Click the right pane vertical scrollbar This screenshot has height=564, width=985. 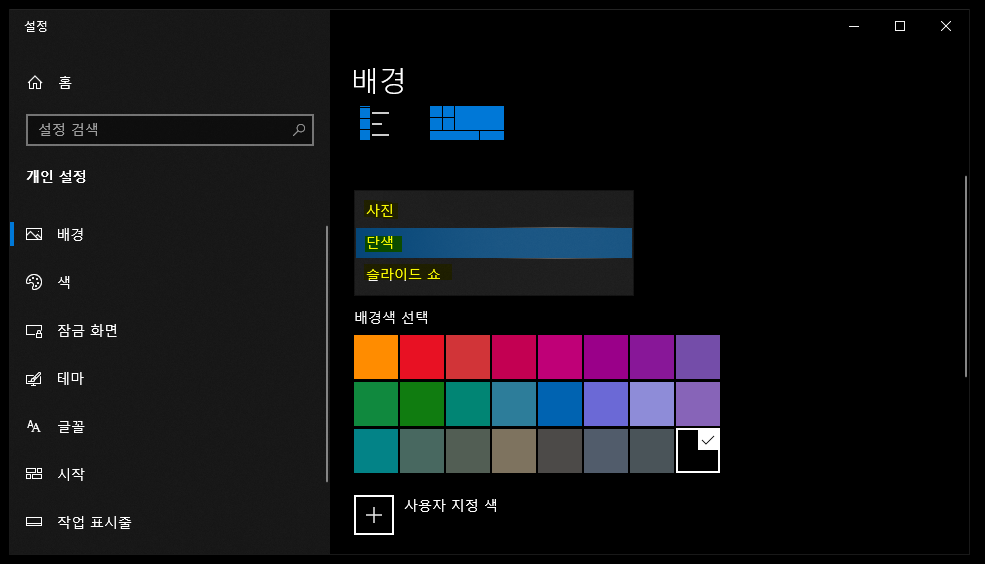966,277
